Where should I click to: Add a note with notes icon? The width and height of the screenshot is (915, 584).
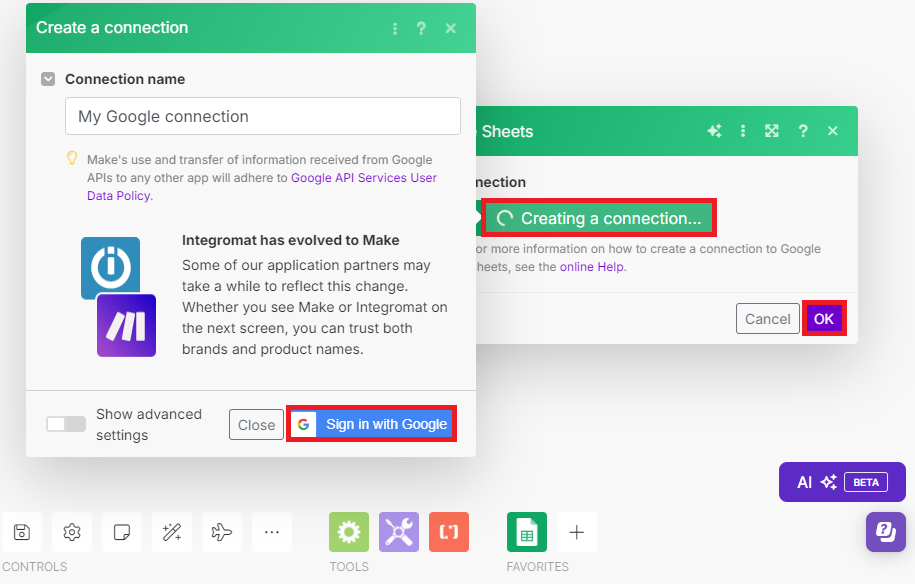[122, 532]
